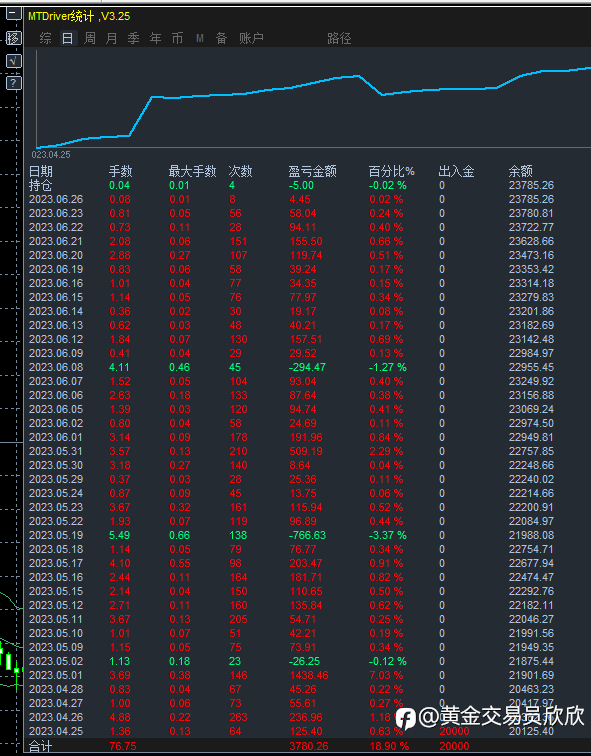The width and height of the screenshot is (591, 756).
Task: Click profit 203.47 in the 2023.05.17 row
Action: tap(306, 563)
